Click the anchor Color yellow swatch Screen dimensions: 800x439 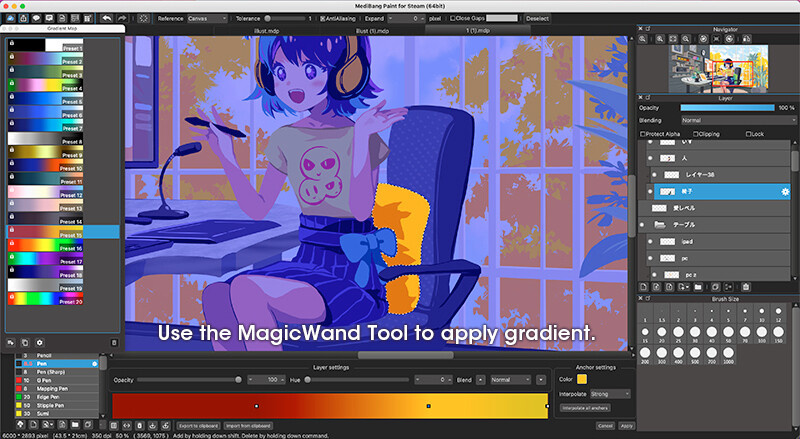[x=582, y=379]
